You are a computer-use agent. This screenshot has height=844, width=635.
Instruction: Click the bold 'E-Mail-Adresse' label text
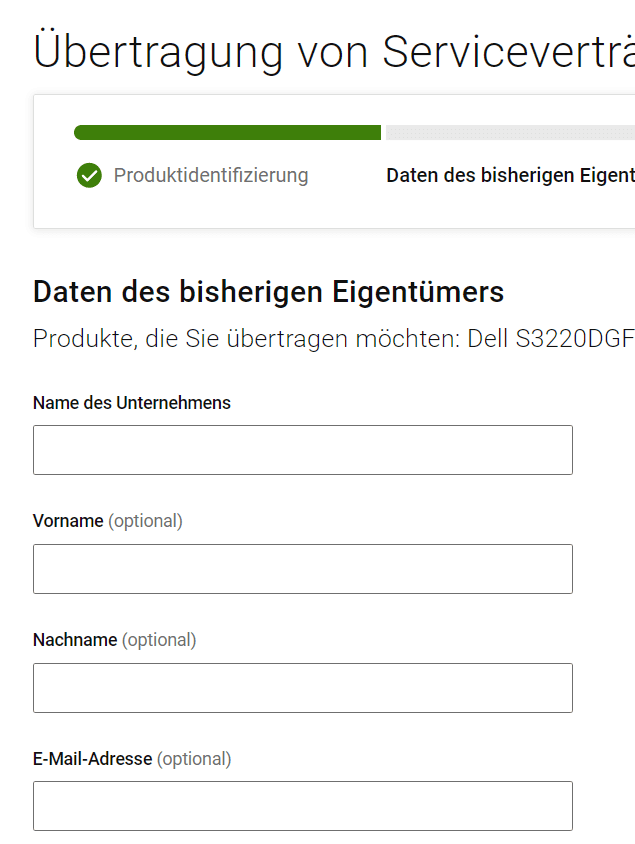tap(92, 759)
